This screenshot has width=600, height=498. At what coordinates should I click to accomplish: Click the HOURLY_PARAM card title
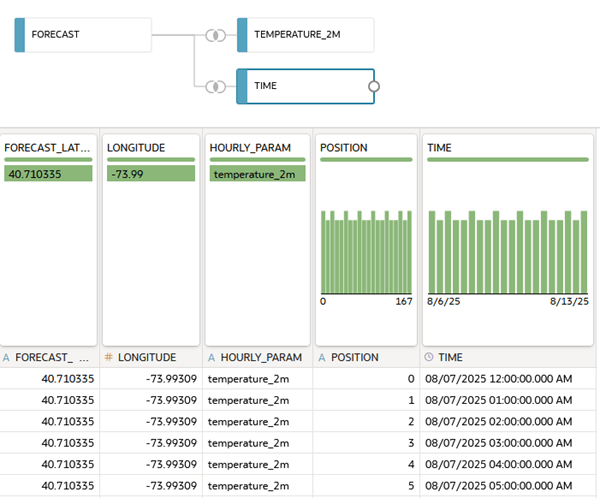pos(250,148)
